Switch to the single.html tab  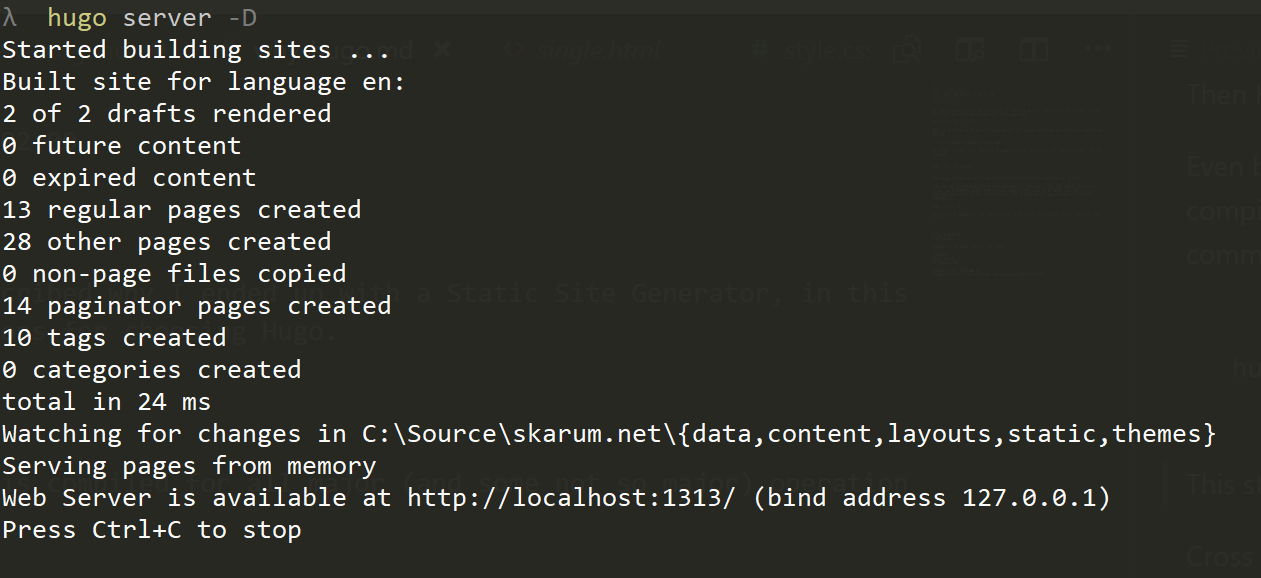[597, 50]
